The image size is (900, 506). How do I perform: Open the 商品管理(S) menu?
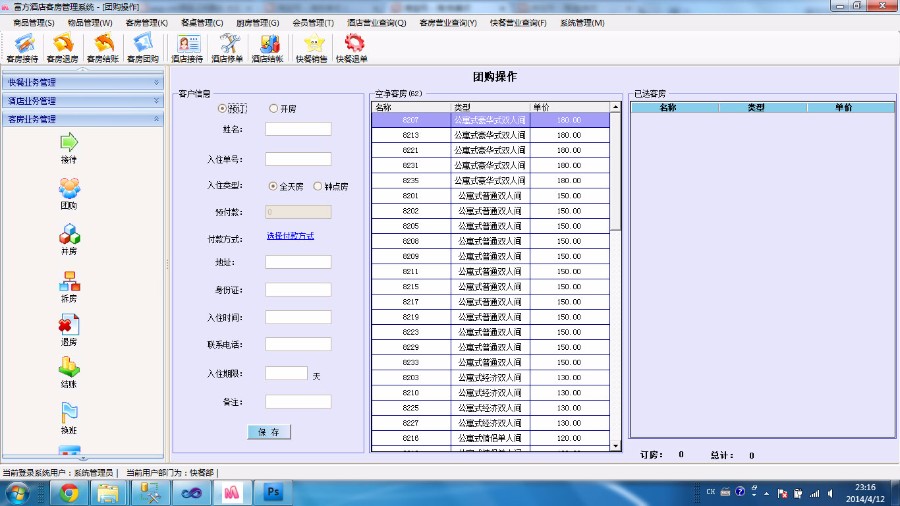[x=33, y=23]
